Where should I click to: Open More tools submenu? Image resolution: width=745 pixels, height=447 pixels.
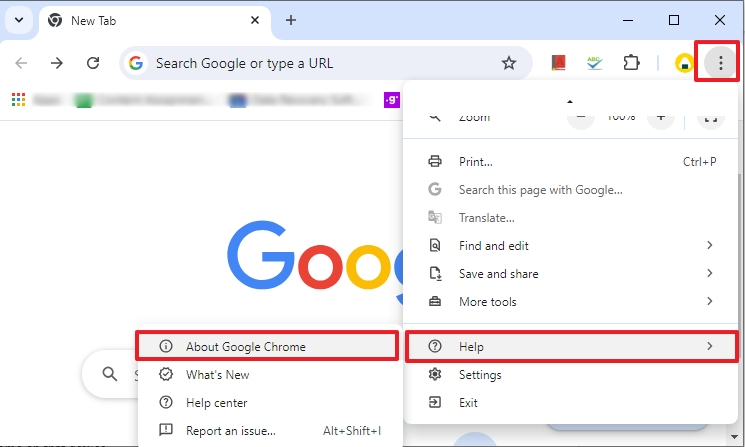[570, 302]
